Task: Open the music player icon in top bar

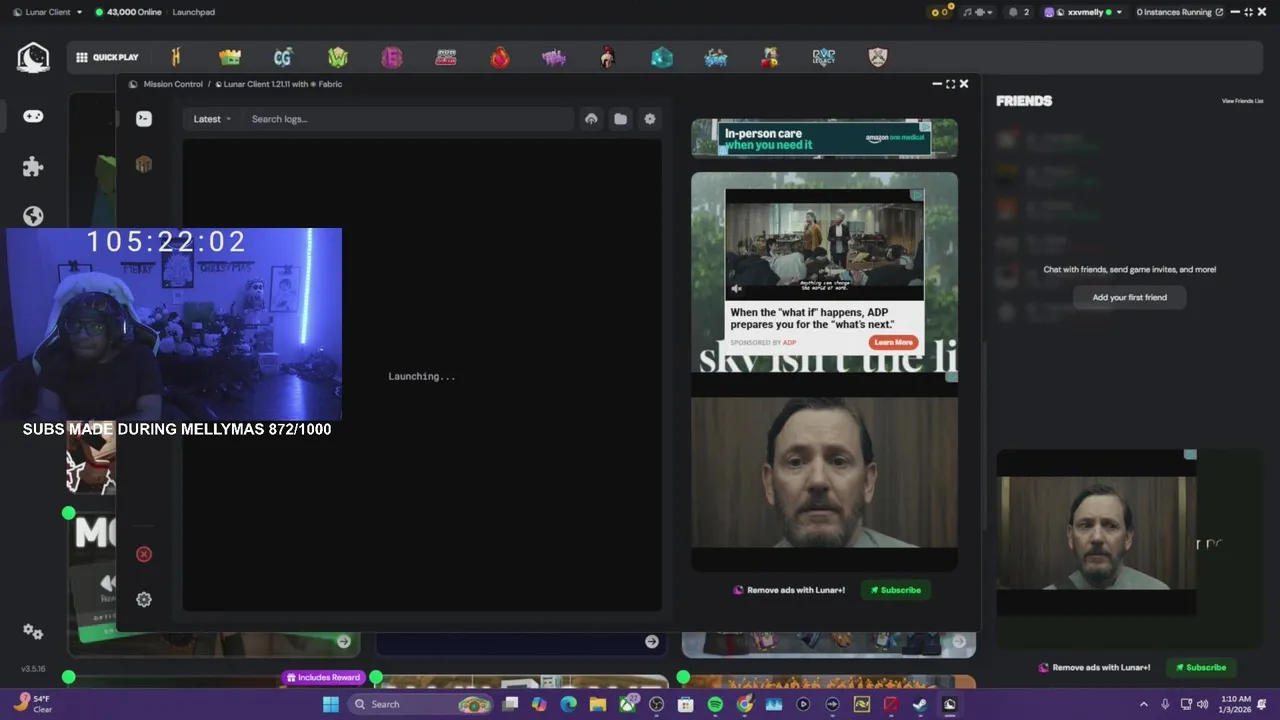Action: [x=978, y=12]
